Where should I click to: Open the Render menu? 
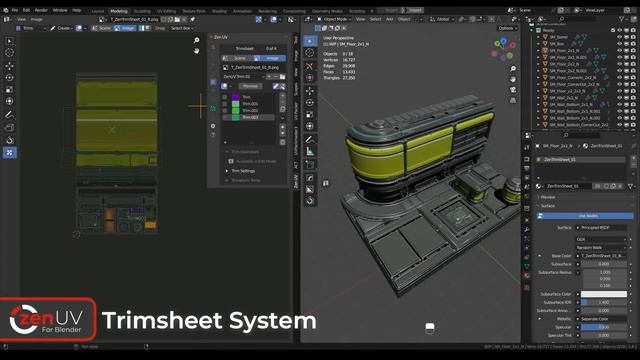coord(41,10)
